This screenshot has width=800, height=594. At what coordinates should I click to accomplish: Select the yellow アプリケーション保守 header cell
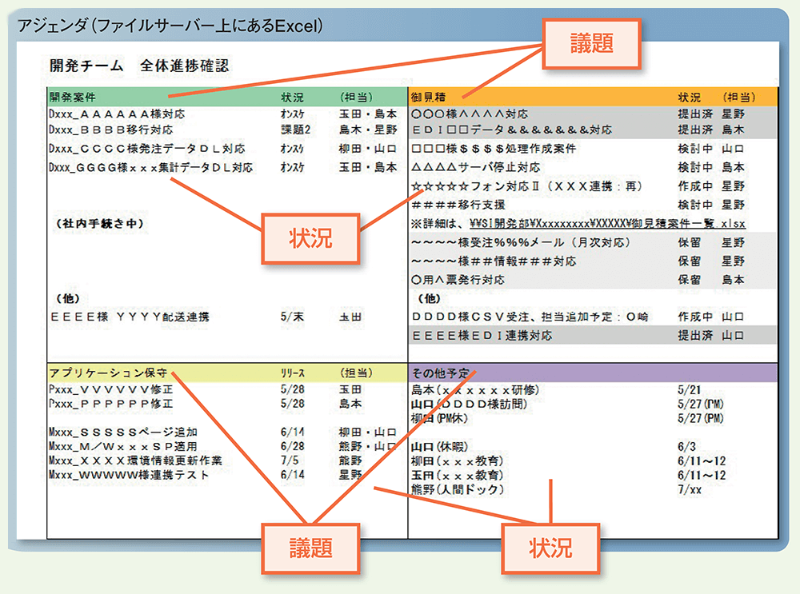107,371
